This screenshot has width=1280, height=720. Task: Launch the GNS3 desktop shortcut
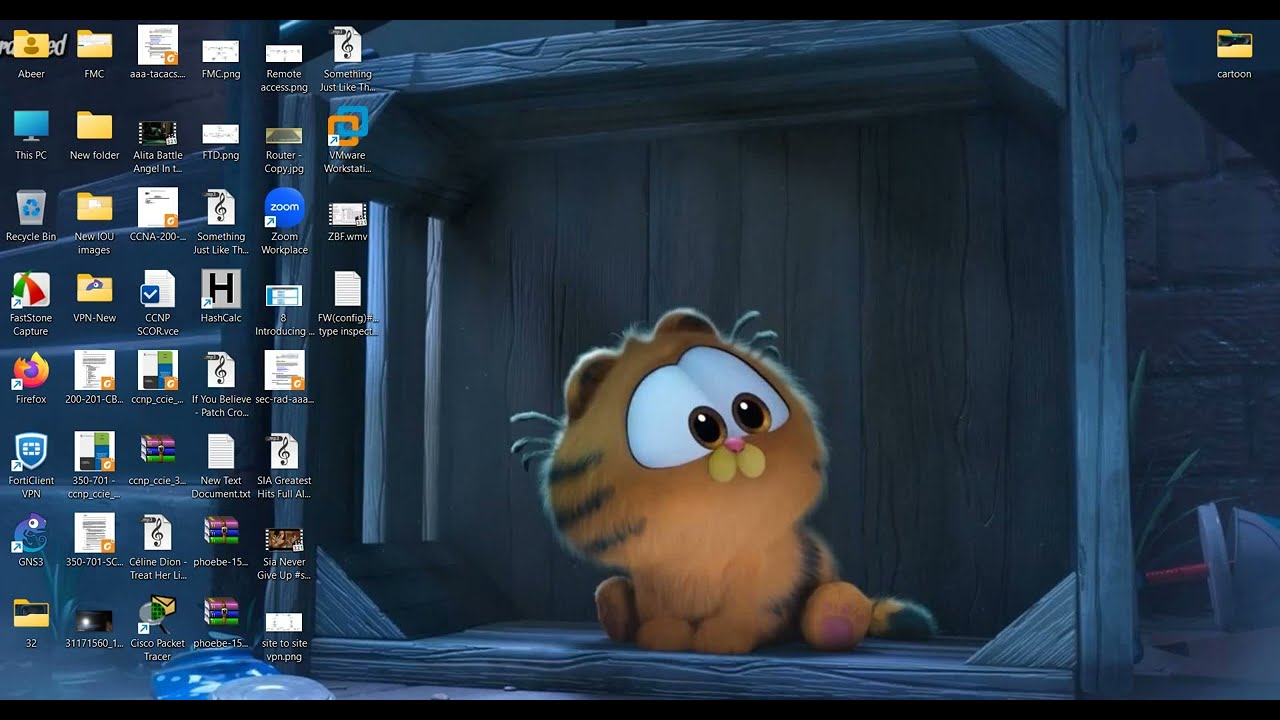coord(31,541)
